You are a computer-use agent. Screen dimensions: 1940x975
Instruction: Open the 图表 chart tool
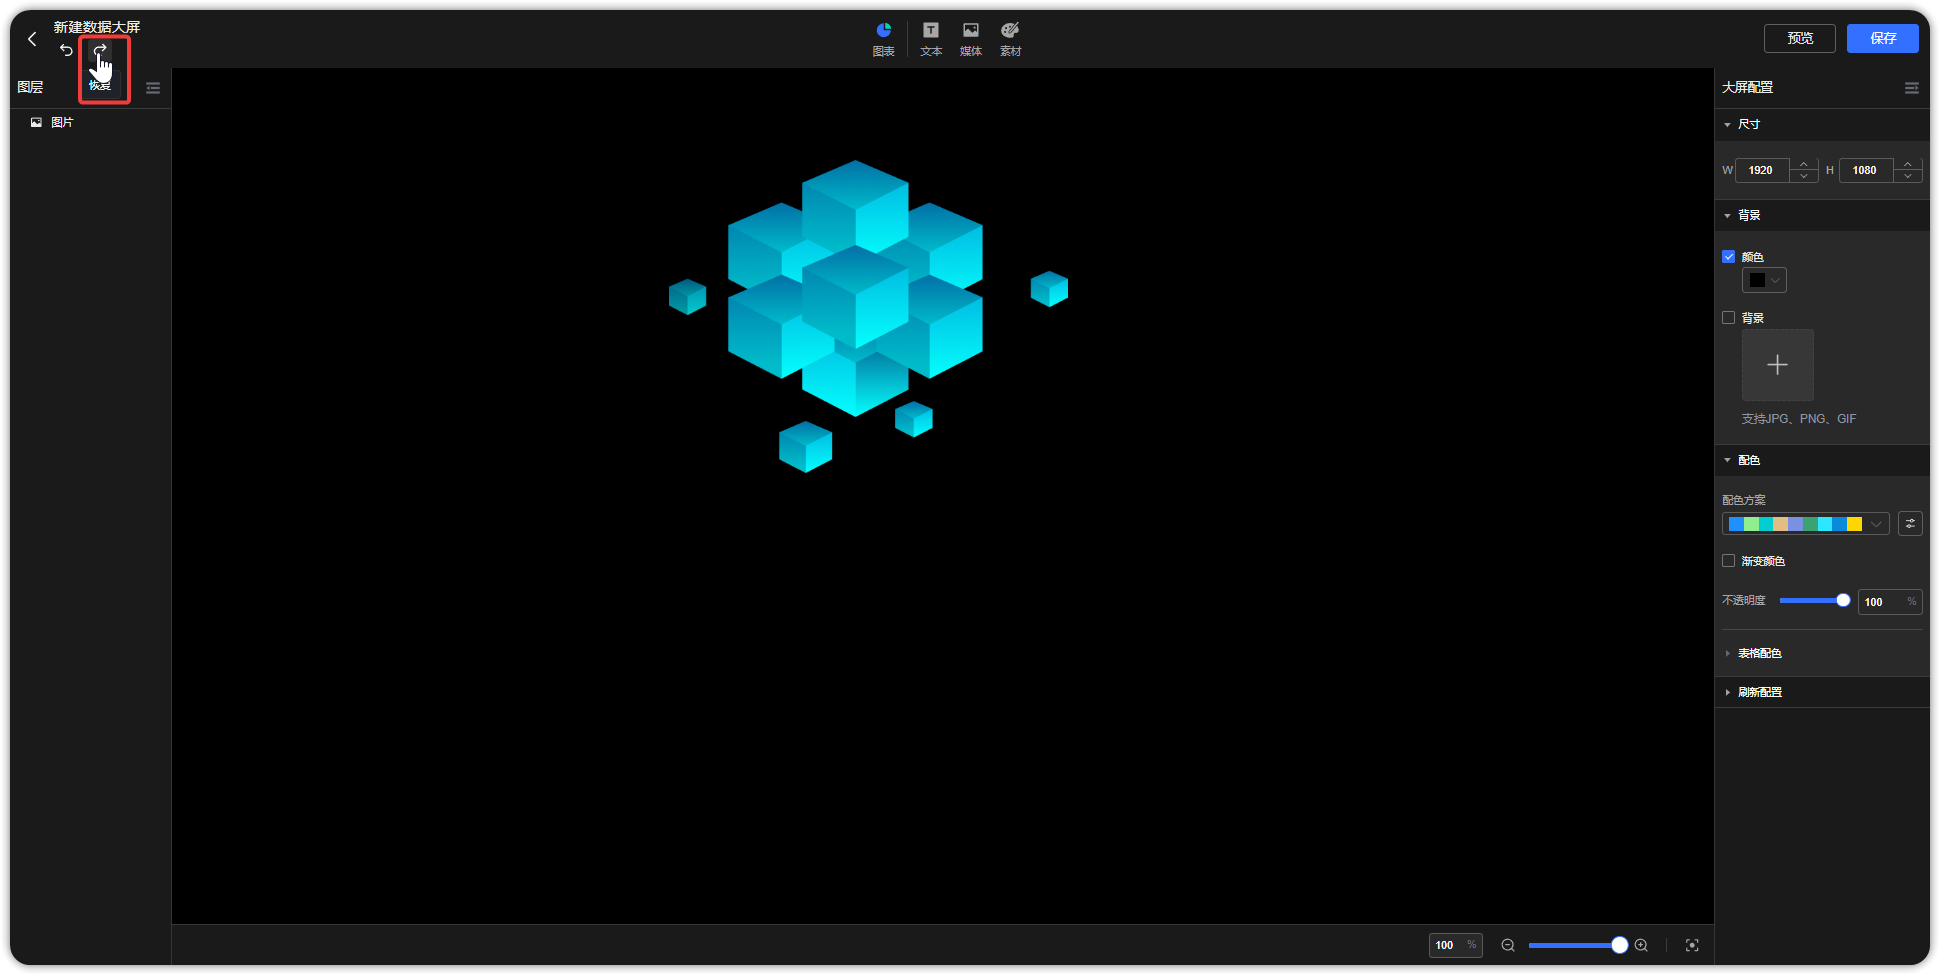[883, 39]
